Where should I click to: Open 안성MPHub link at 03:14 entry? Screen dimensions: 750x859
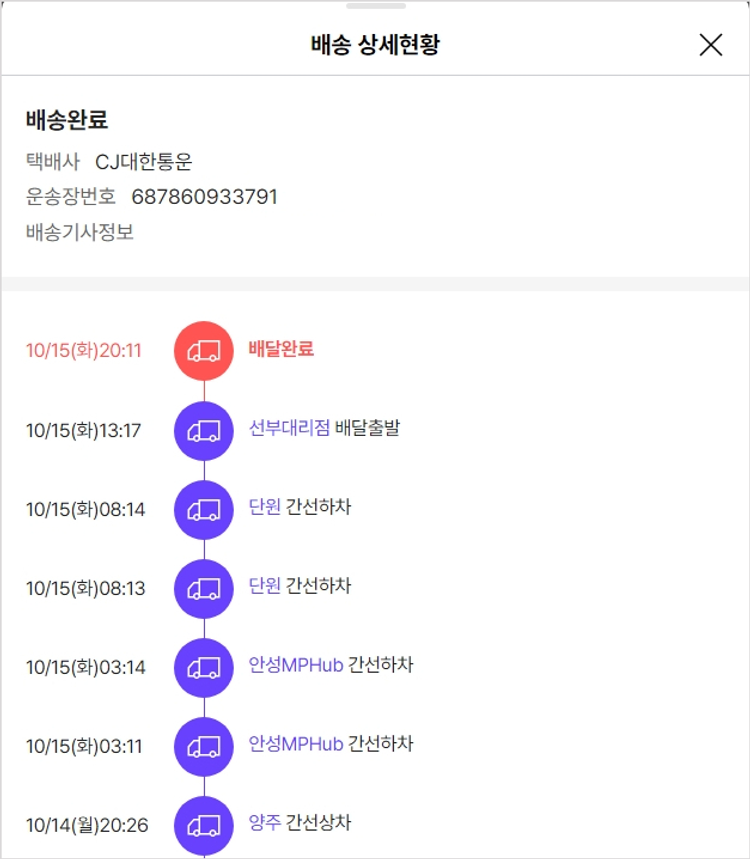296,665
